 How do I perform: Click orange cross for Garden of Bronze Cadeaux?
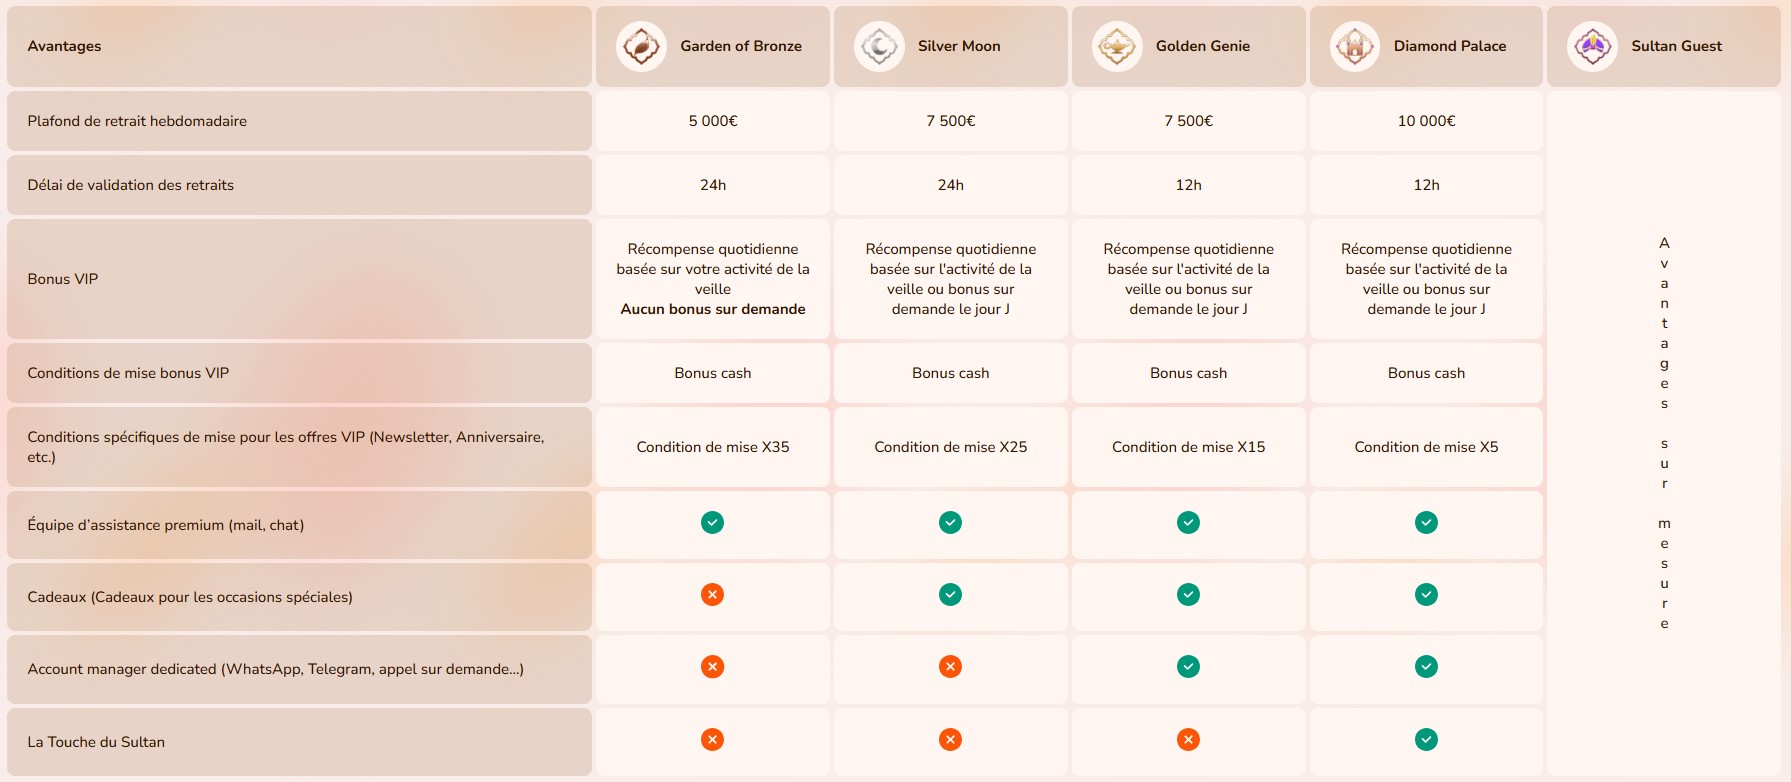coord(712,595)
